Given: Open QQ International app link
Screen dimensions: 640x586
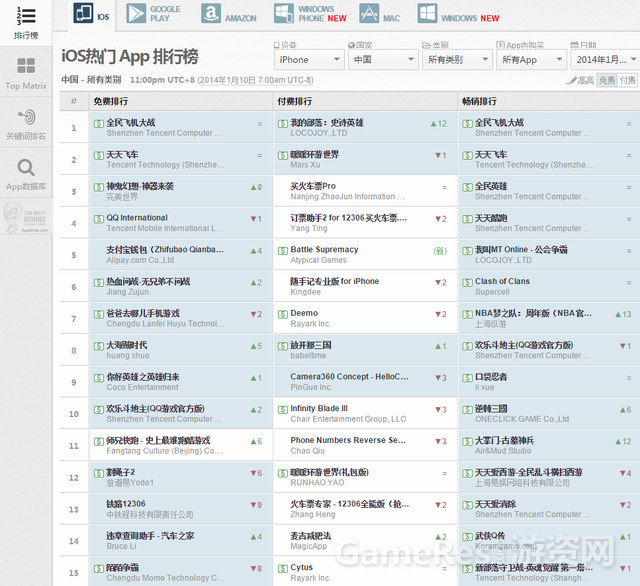Looking at the screenshot, I should click(x=137, y=218).
